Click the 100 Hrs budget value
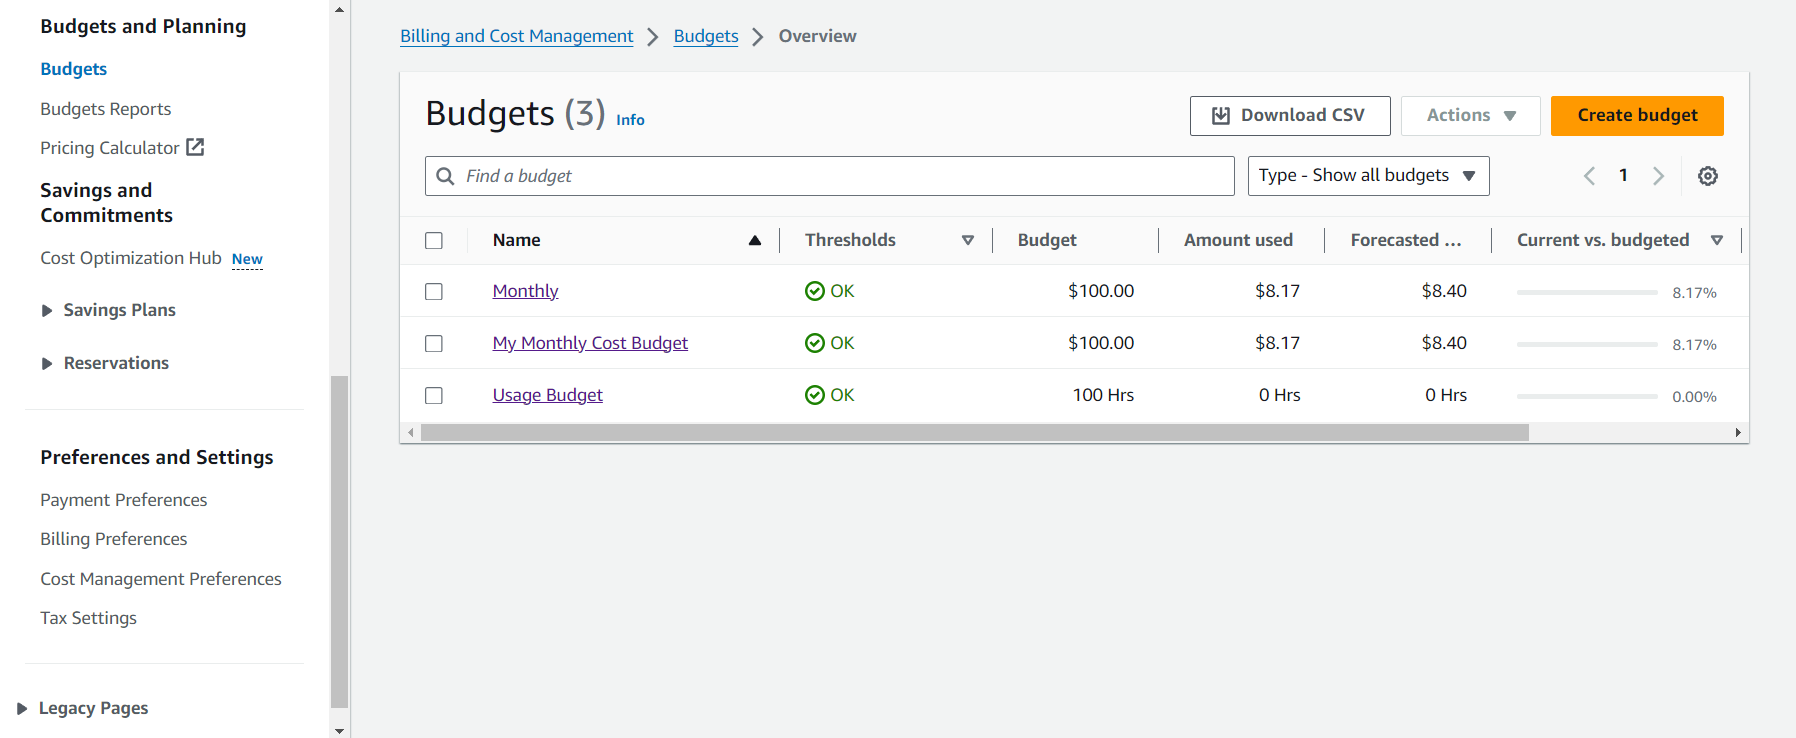The height and width of the screenshot is (738, 1796). [1103, 395]
